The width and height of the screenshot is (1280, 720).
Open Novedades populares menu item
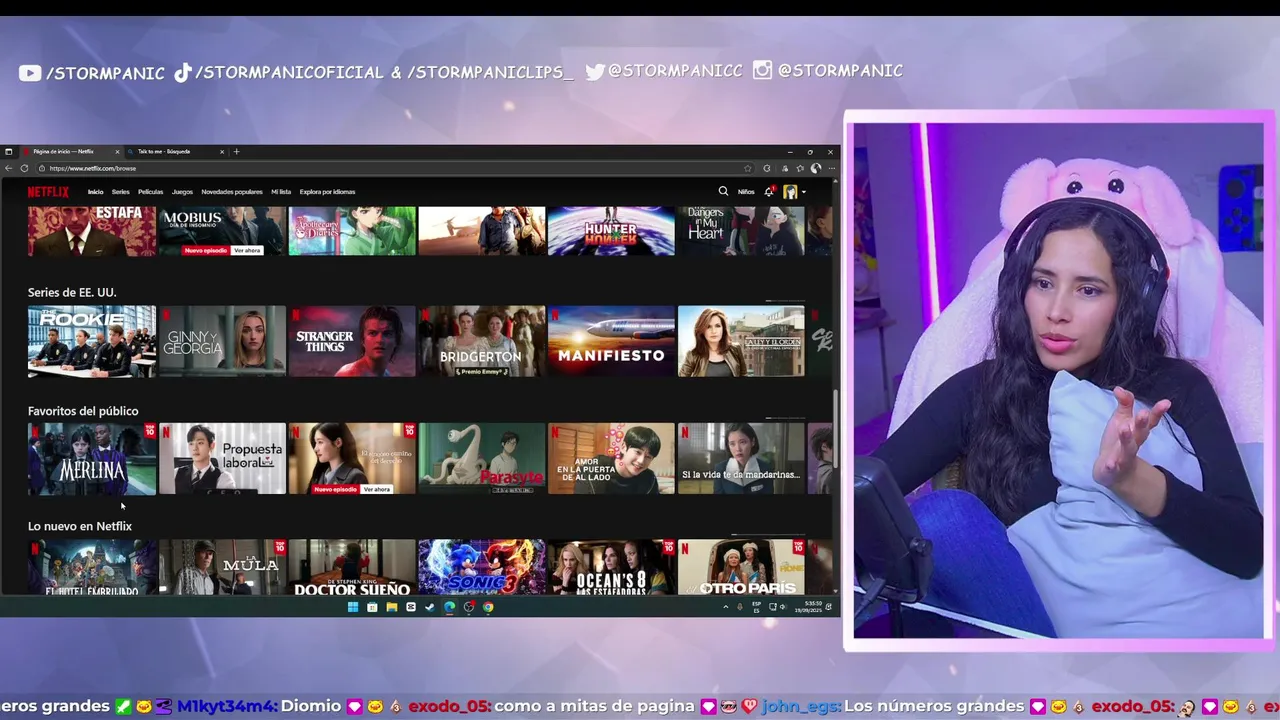click(x=232, y=192)
